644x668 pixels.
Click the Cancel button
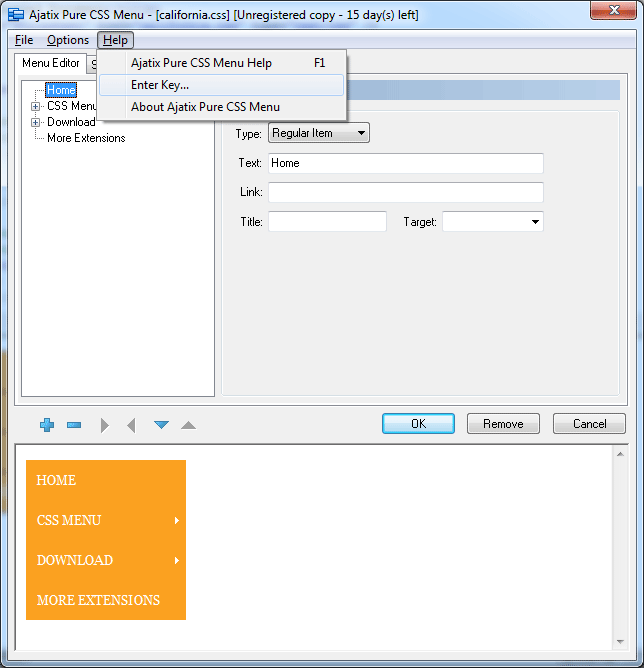pyautogui.click(x=589, y=423)
